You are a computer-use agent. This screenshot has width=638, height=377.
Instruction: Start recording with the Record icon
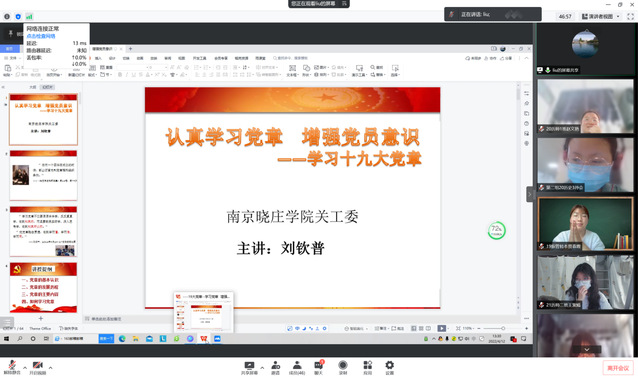(343, 368)
